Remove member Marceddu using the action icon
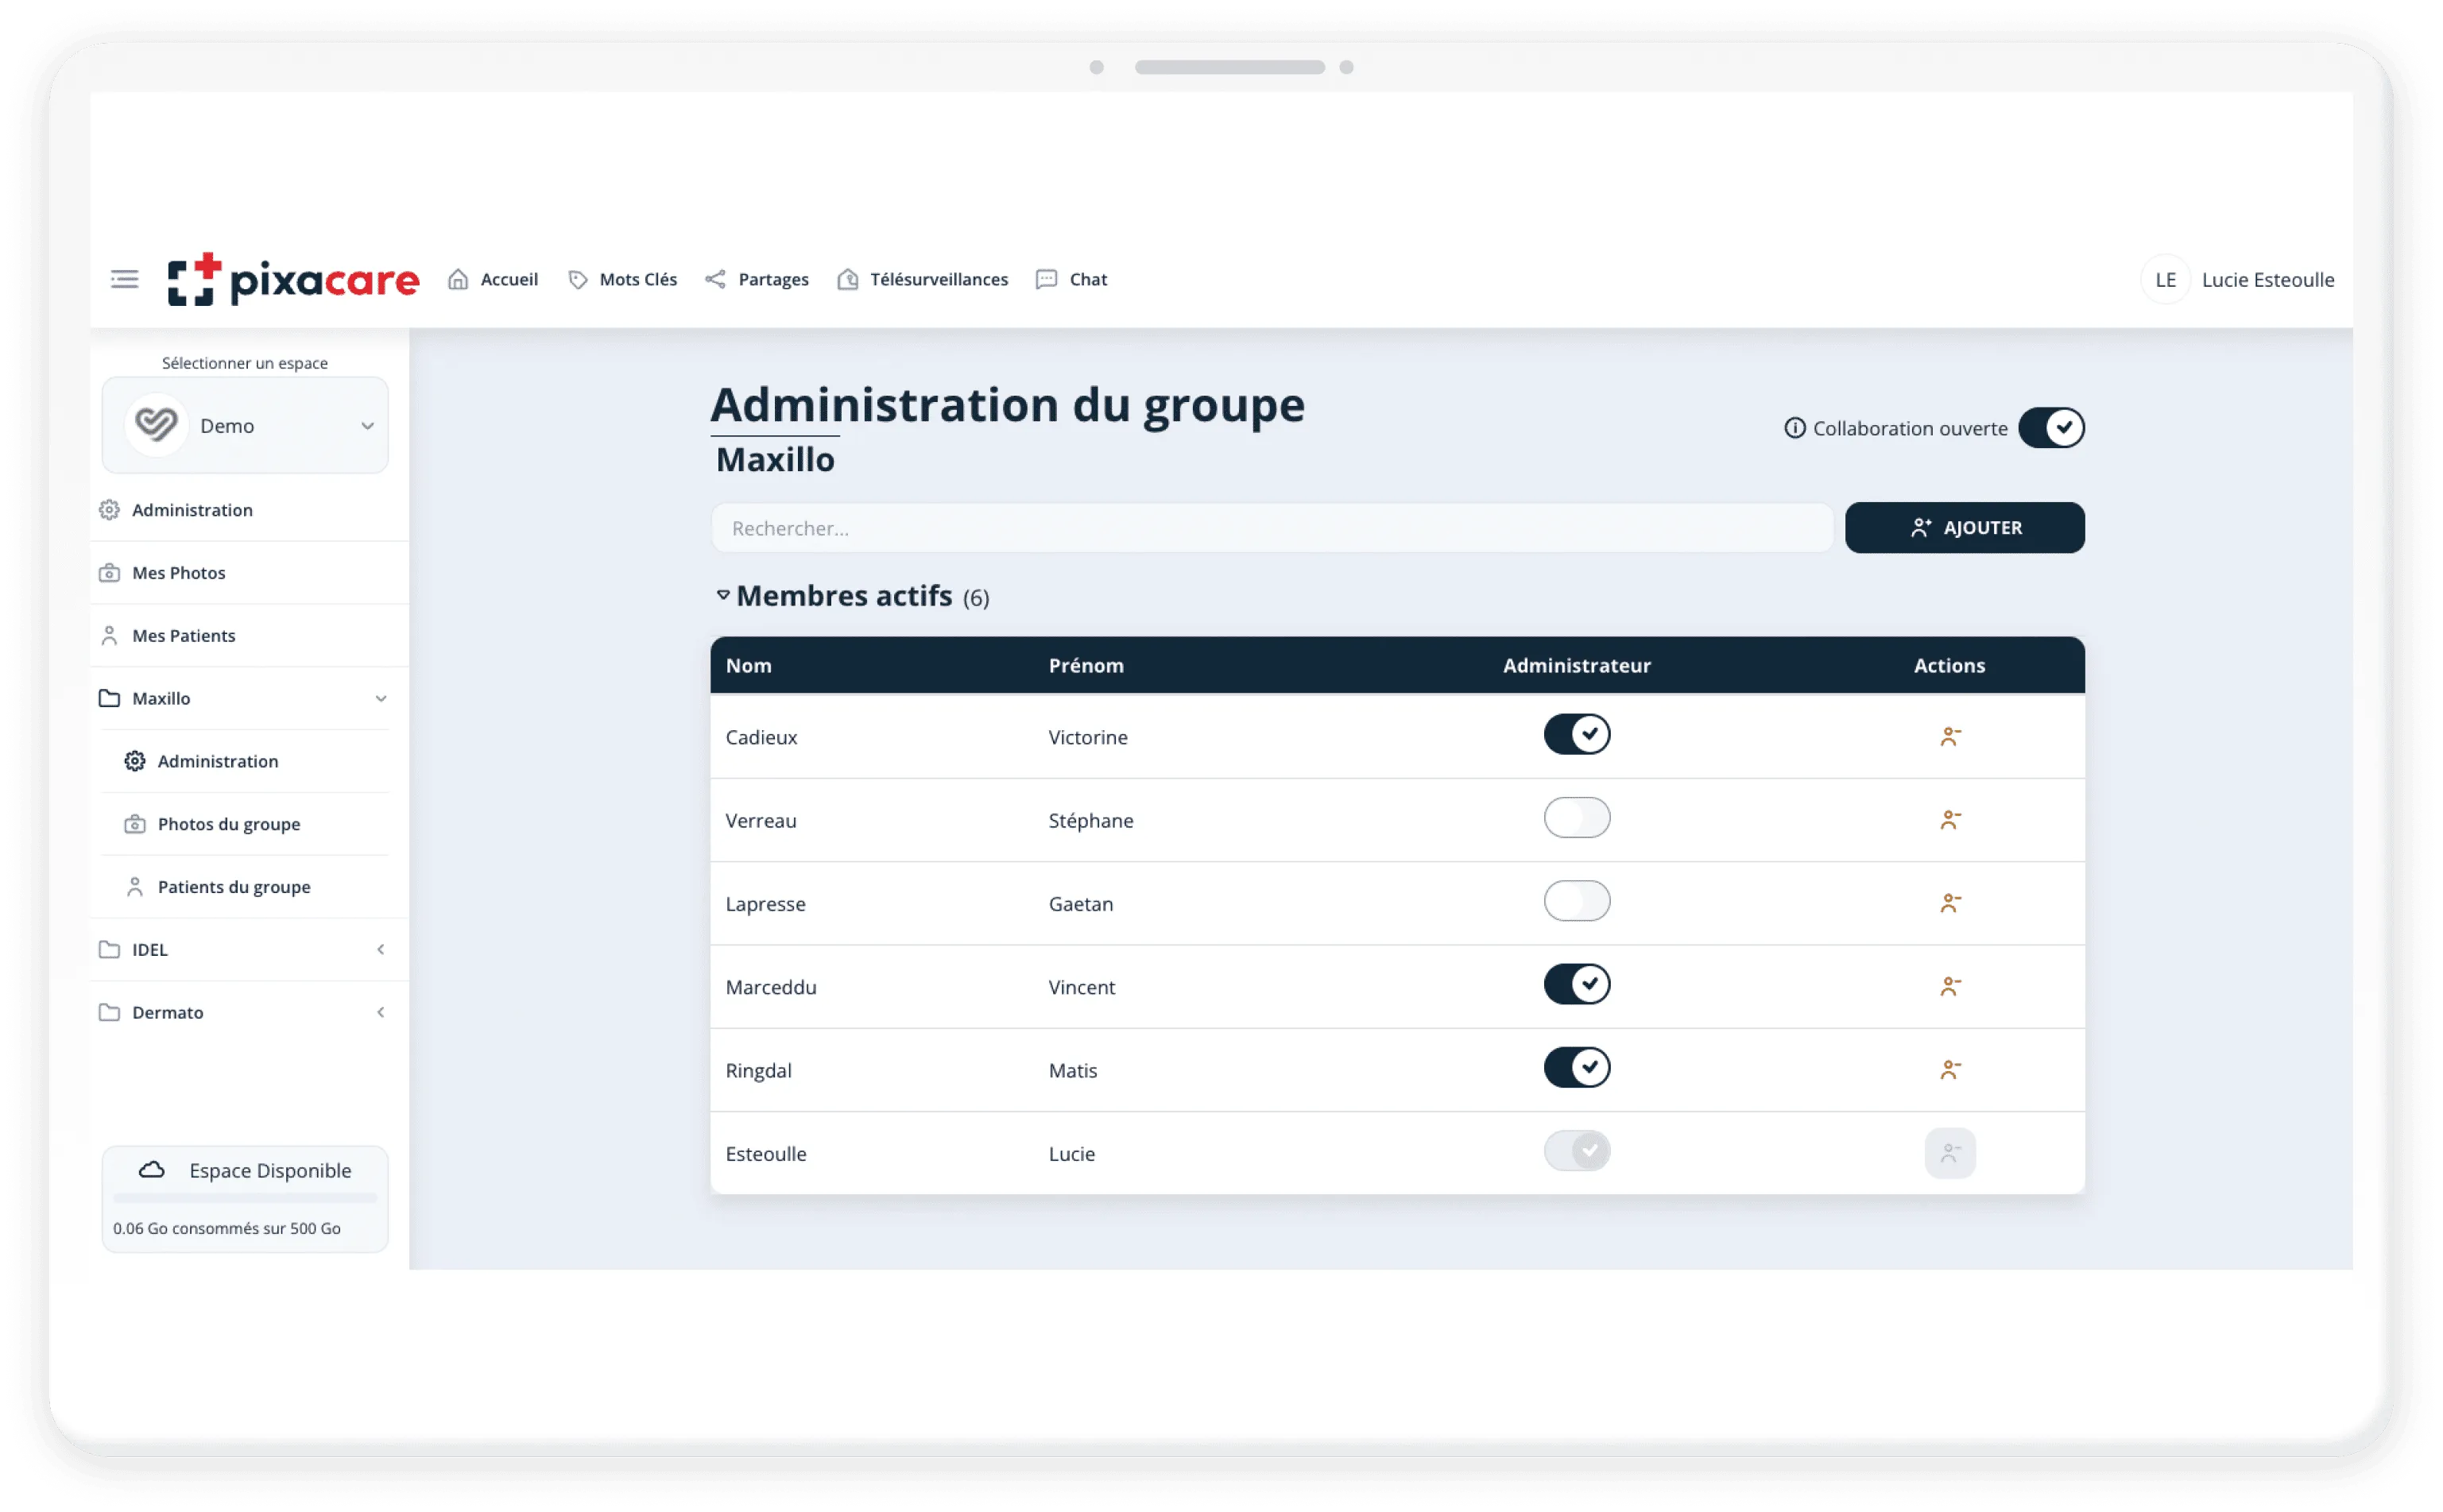 [1950, 987]
